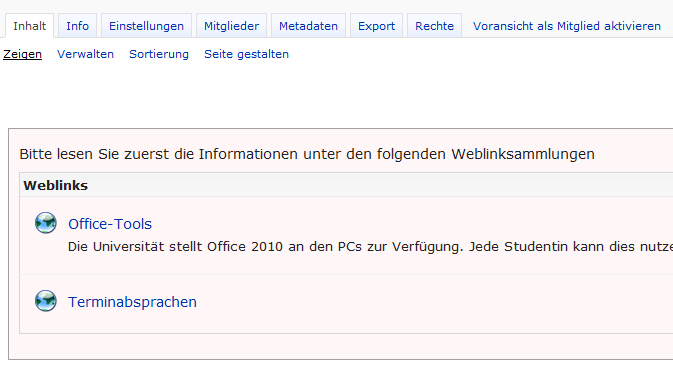Open the Sortierung subtab
This screenshot has width=673, height=376.
[x=159, y=54]
